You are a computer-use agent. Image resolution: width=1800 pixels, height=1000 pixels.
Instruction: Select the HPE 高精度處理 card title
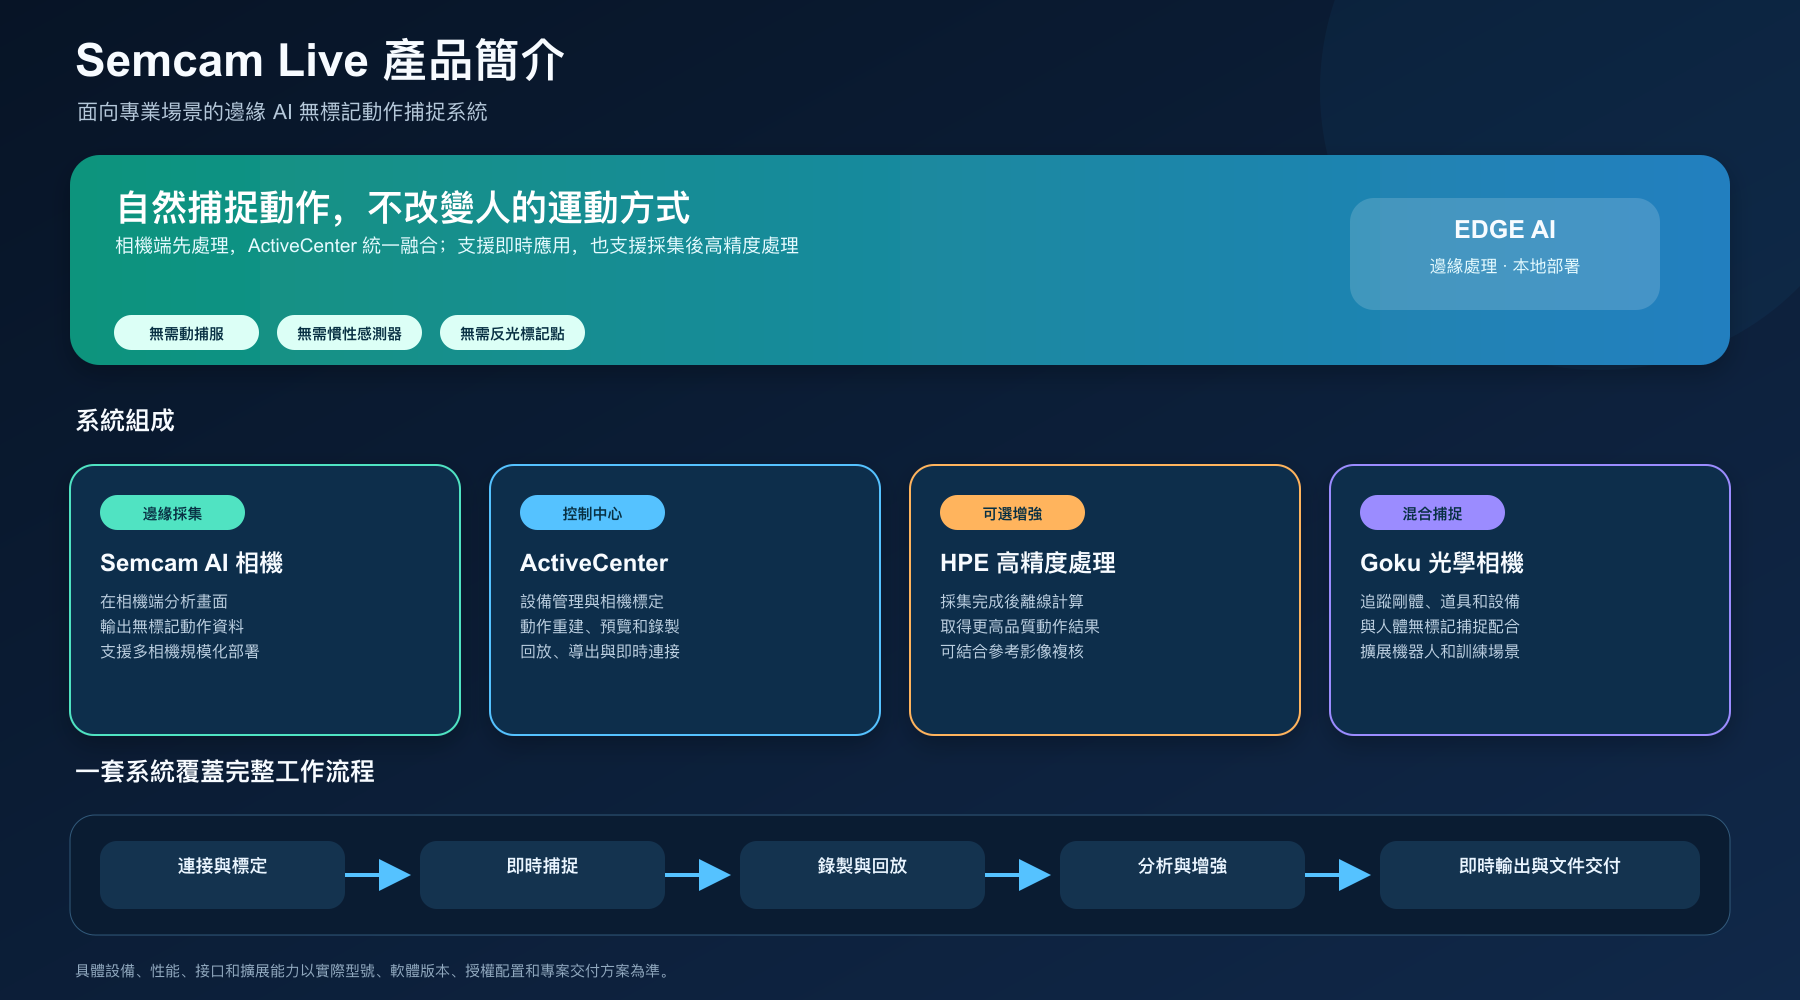click(1027, 563)
